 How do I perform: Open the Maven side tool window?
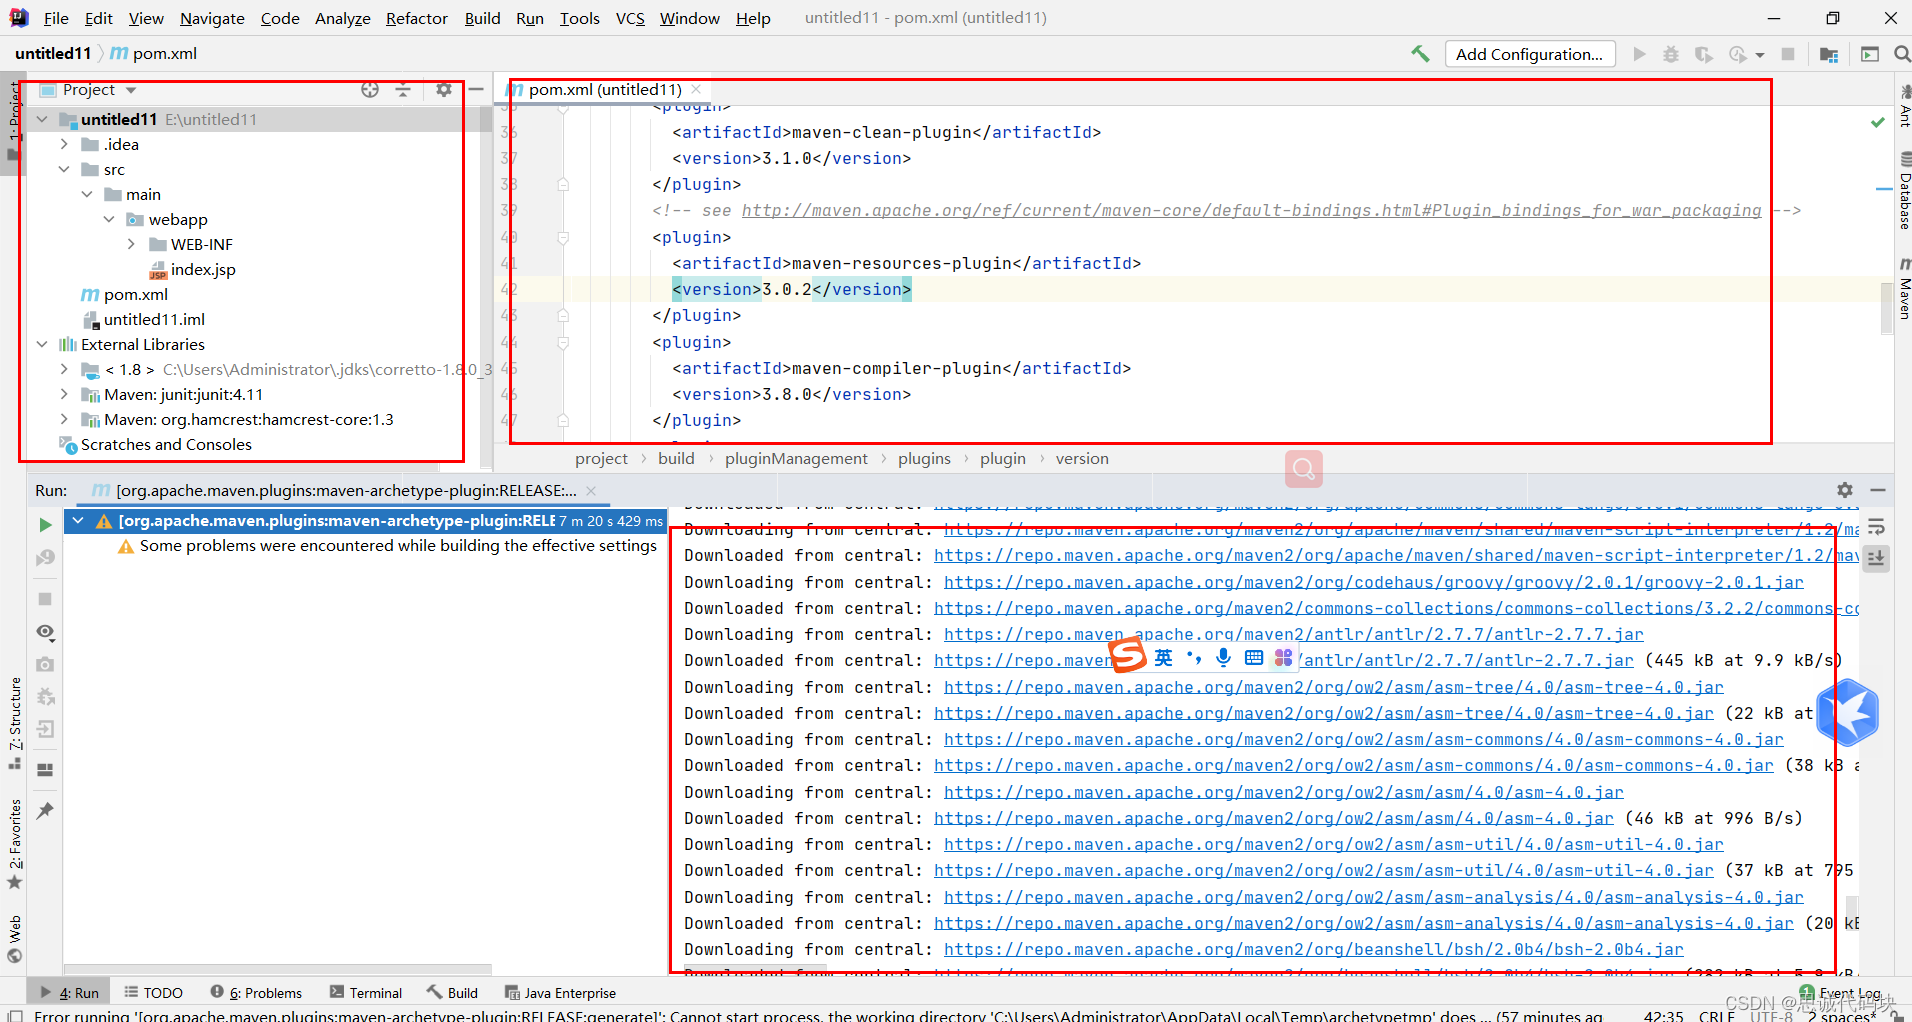[1904, 289]
